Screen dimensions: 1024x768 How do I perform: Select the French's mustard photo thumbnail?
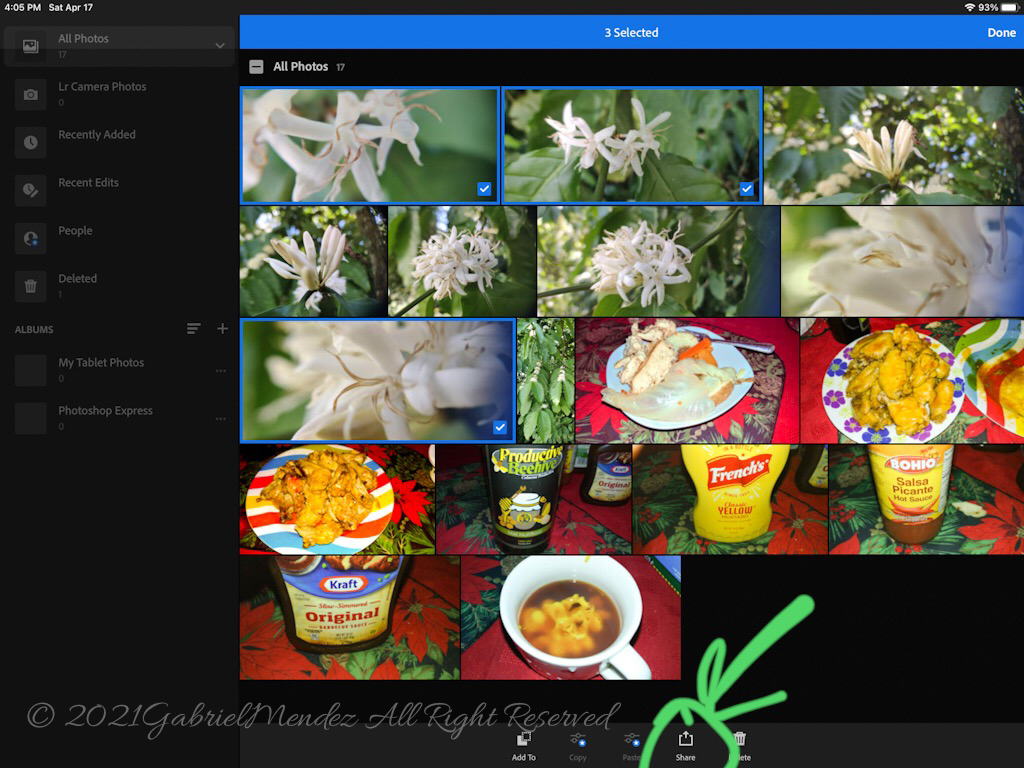729,500
